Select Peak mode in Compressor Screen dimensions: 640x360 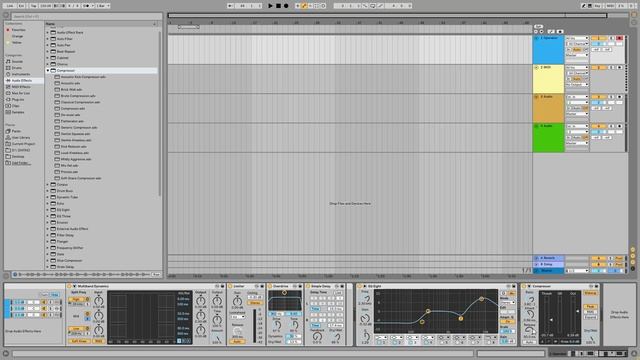pos(590,306)
